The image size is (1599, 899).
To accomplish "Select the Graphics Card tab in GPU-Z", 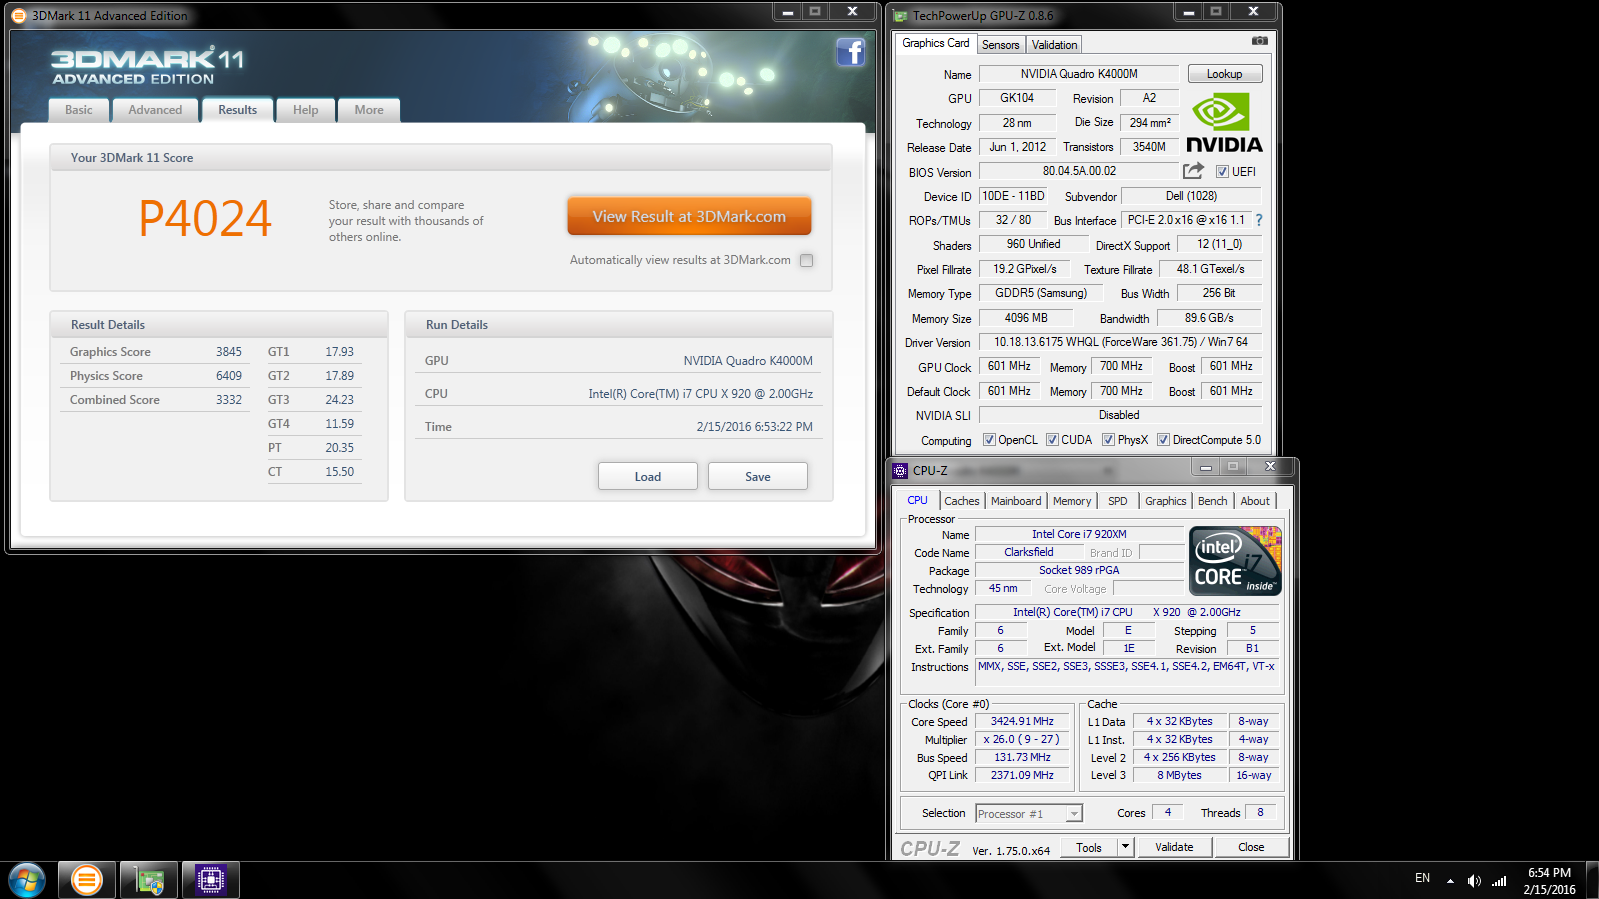I will click(x=935, y=43).
